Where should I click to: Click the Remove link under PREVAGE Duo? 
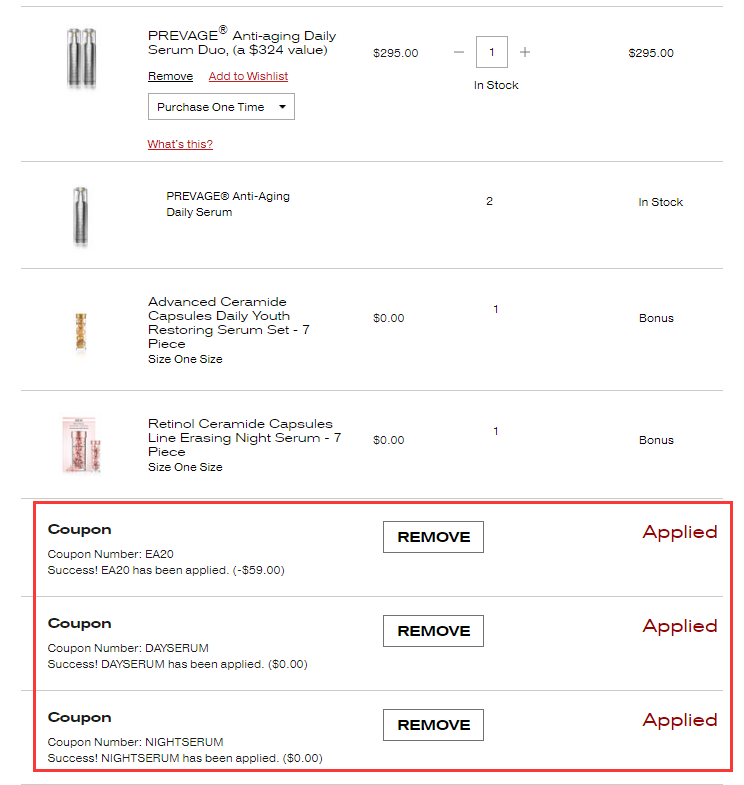click(170, 76)
